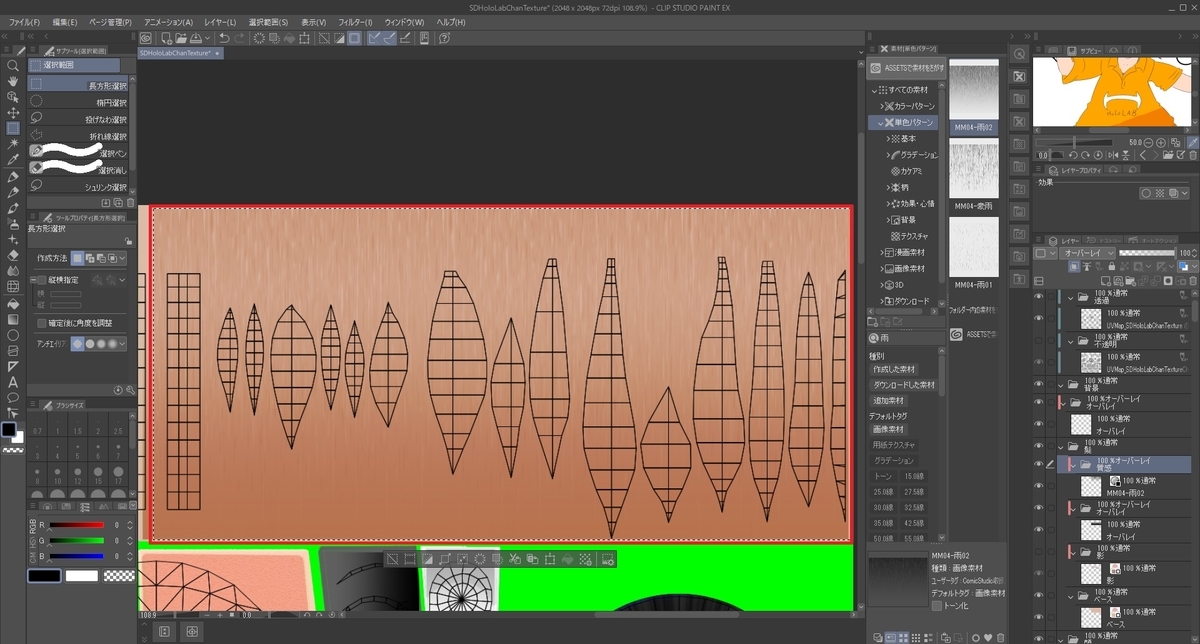Image resolution: width=1200 pixels, height=644 pixels.
Task: Open the ウィンドウ(W) menu
Action: 404,22
